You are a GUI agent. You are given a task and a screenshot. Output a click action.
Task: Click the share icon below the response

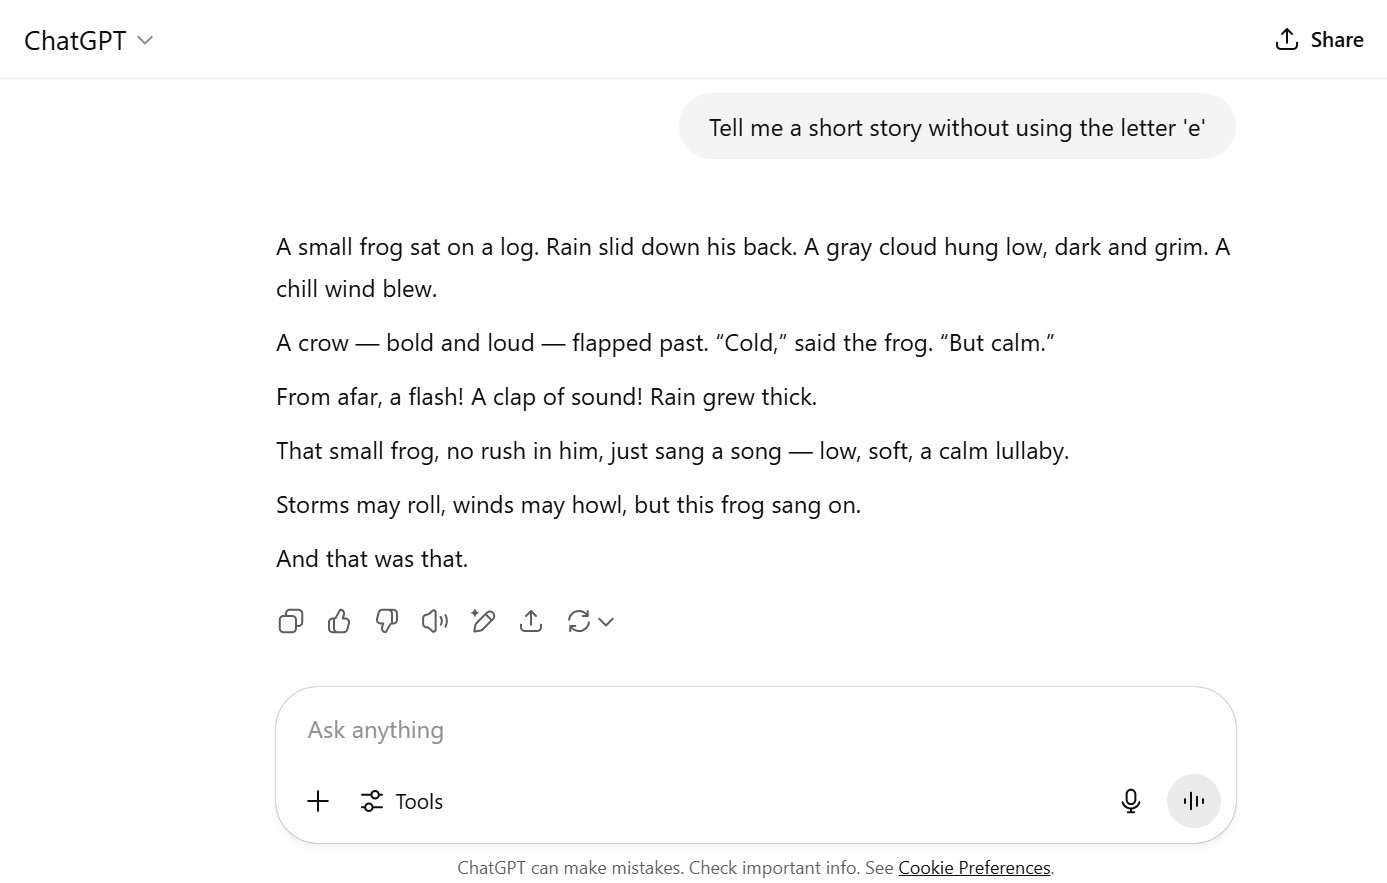531,621
